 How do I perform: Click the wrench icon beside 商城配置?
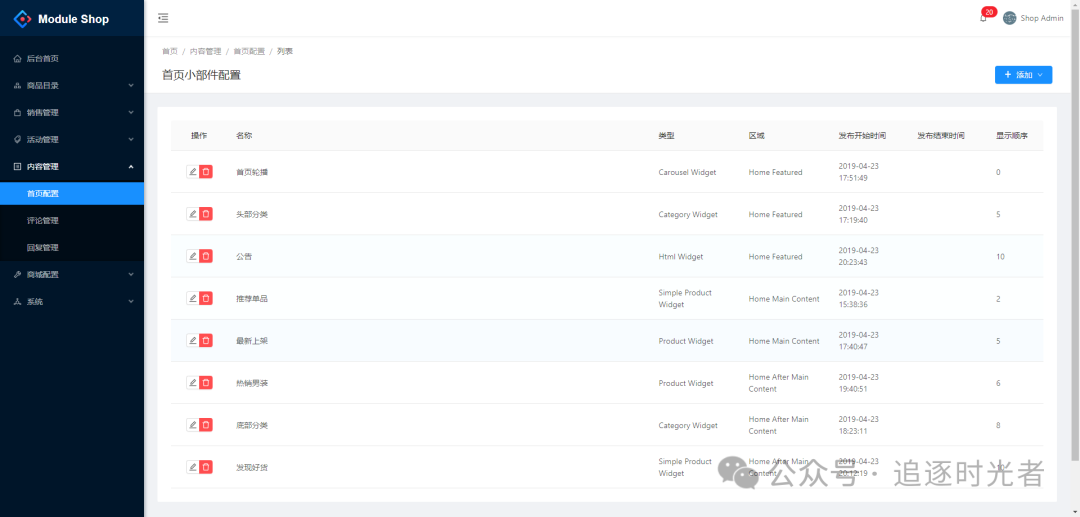point(17,274)
